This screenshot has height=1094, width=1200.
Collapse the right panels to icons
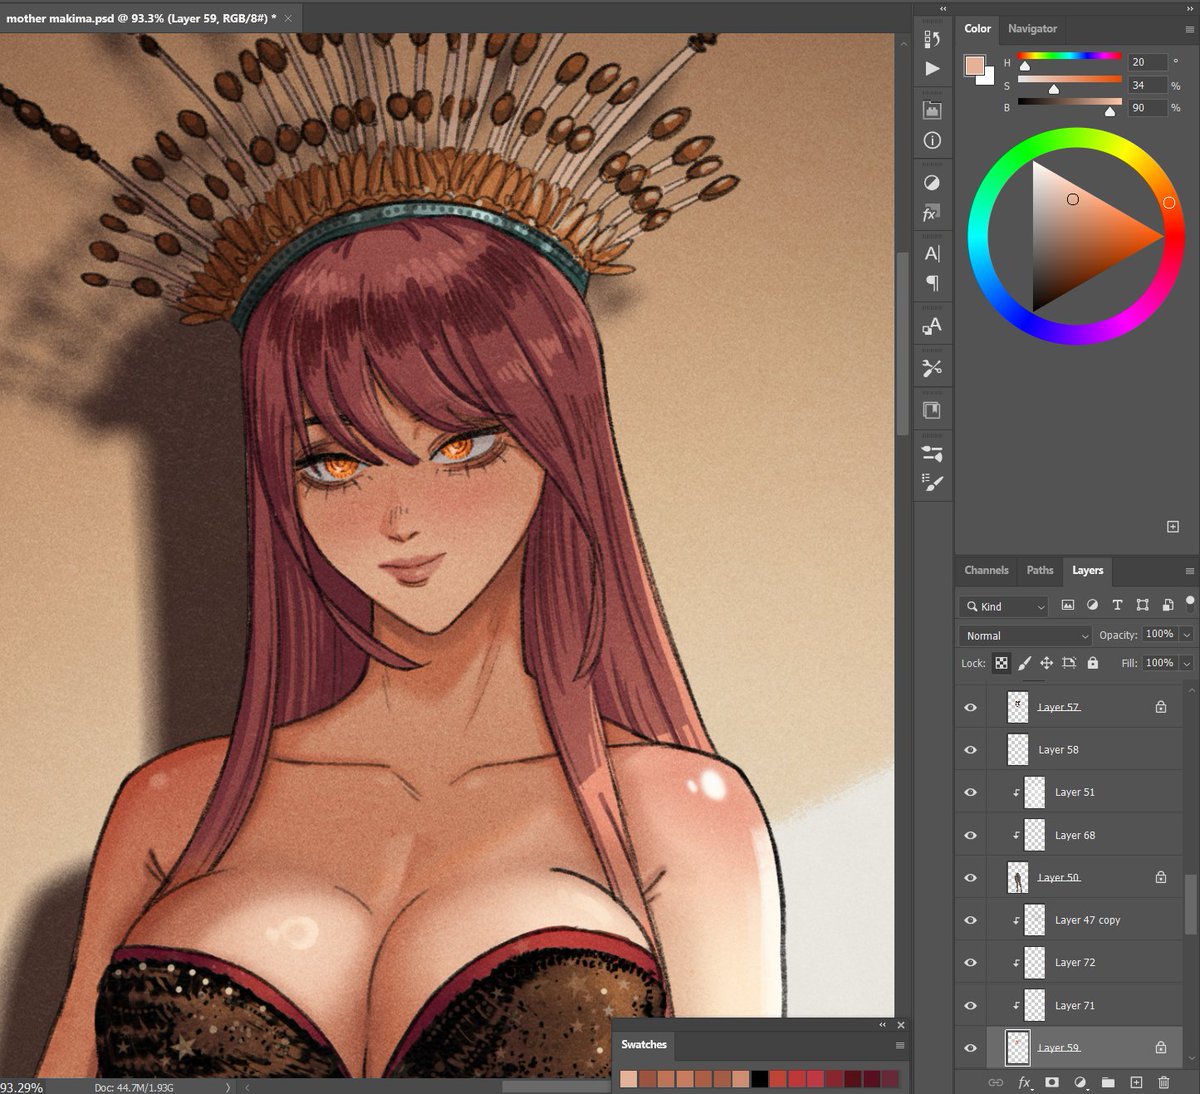click(1188, 8)
